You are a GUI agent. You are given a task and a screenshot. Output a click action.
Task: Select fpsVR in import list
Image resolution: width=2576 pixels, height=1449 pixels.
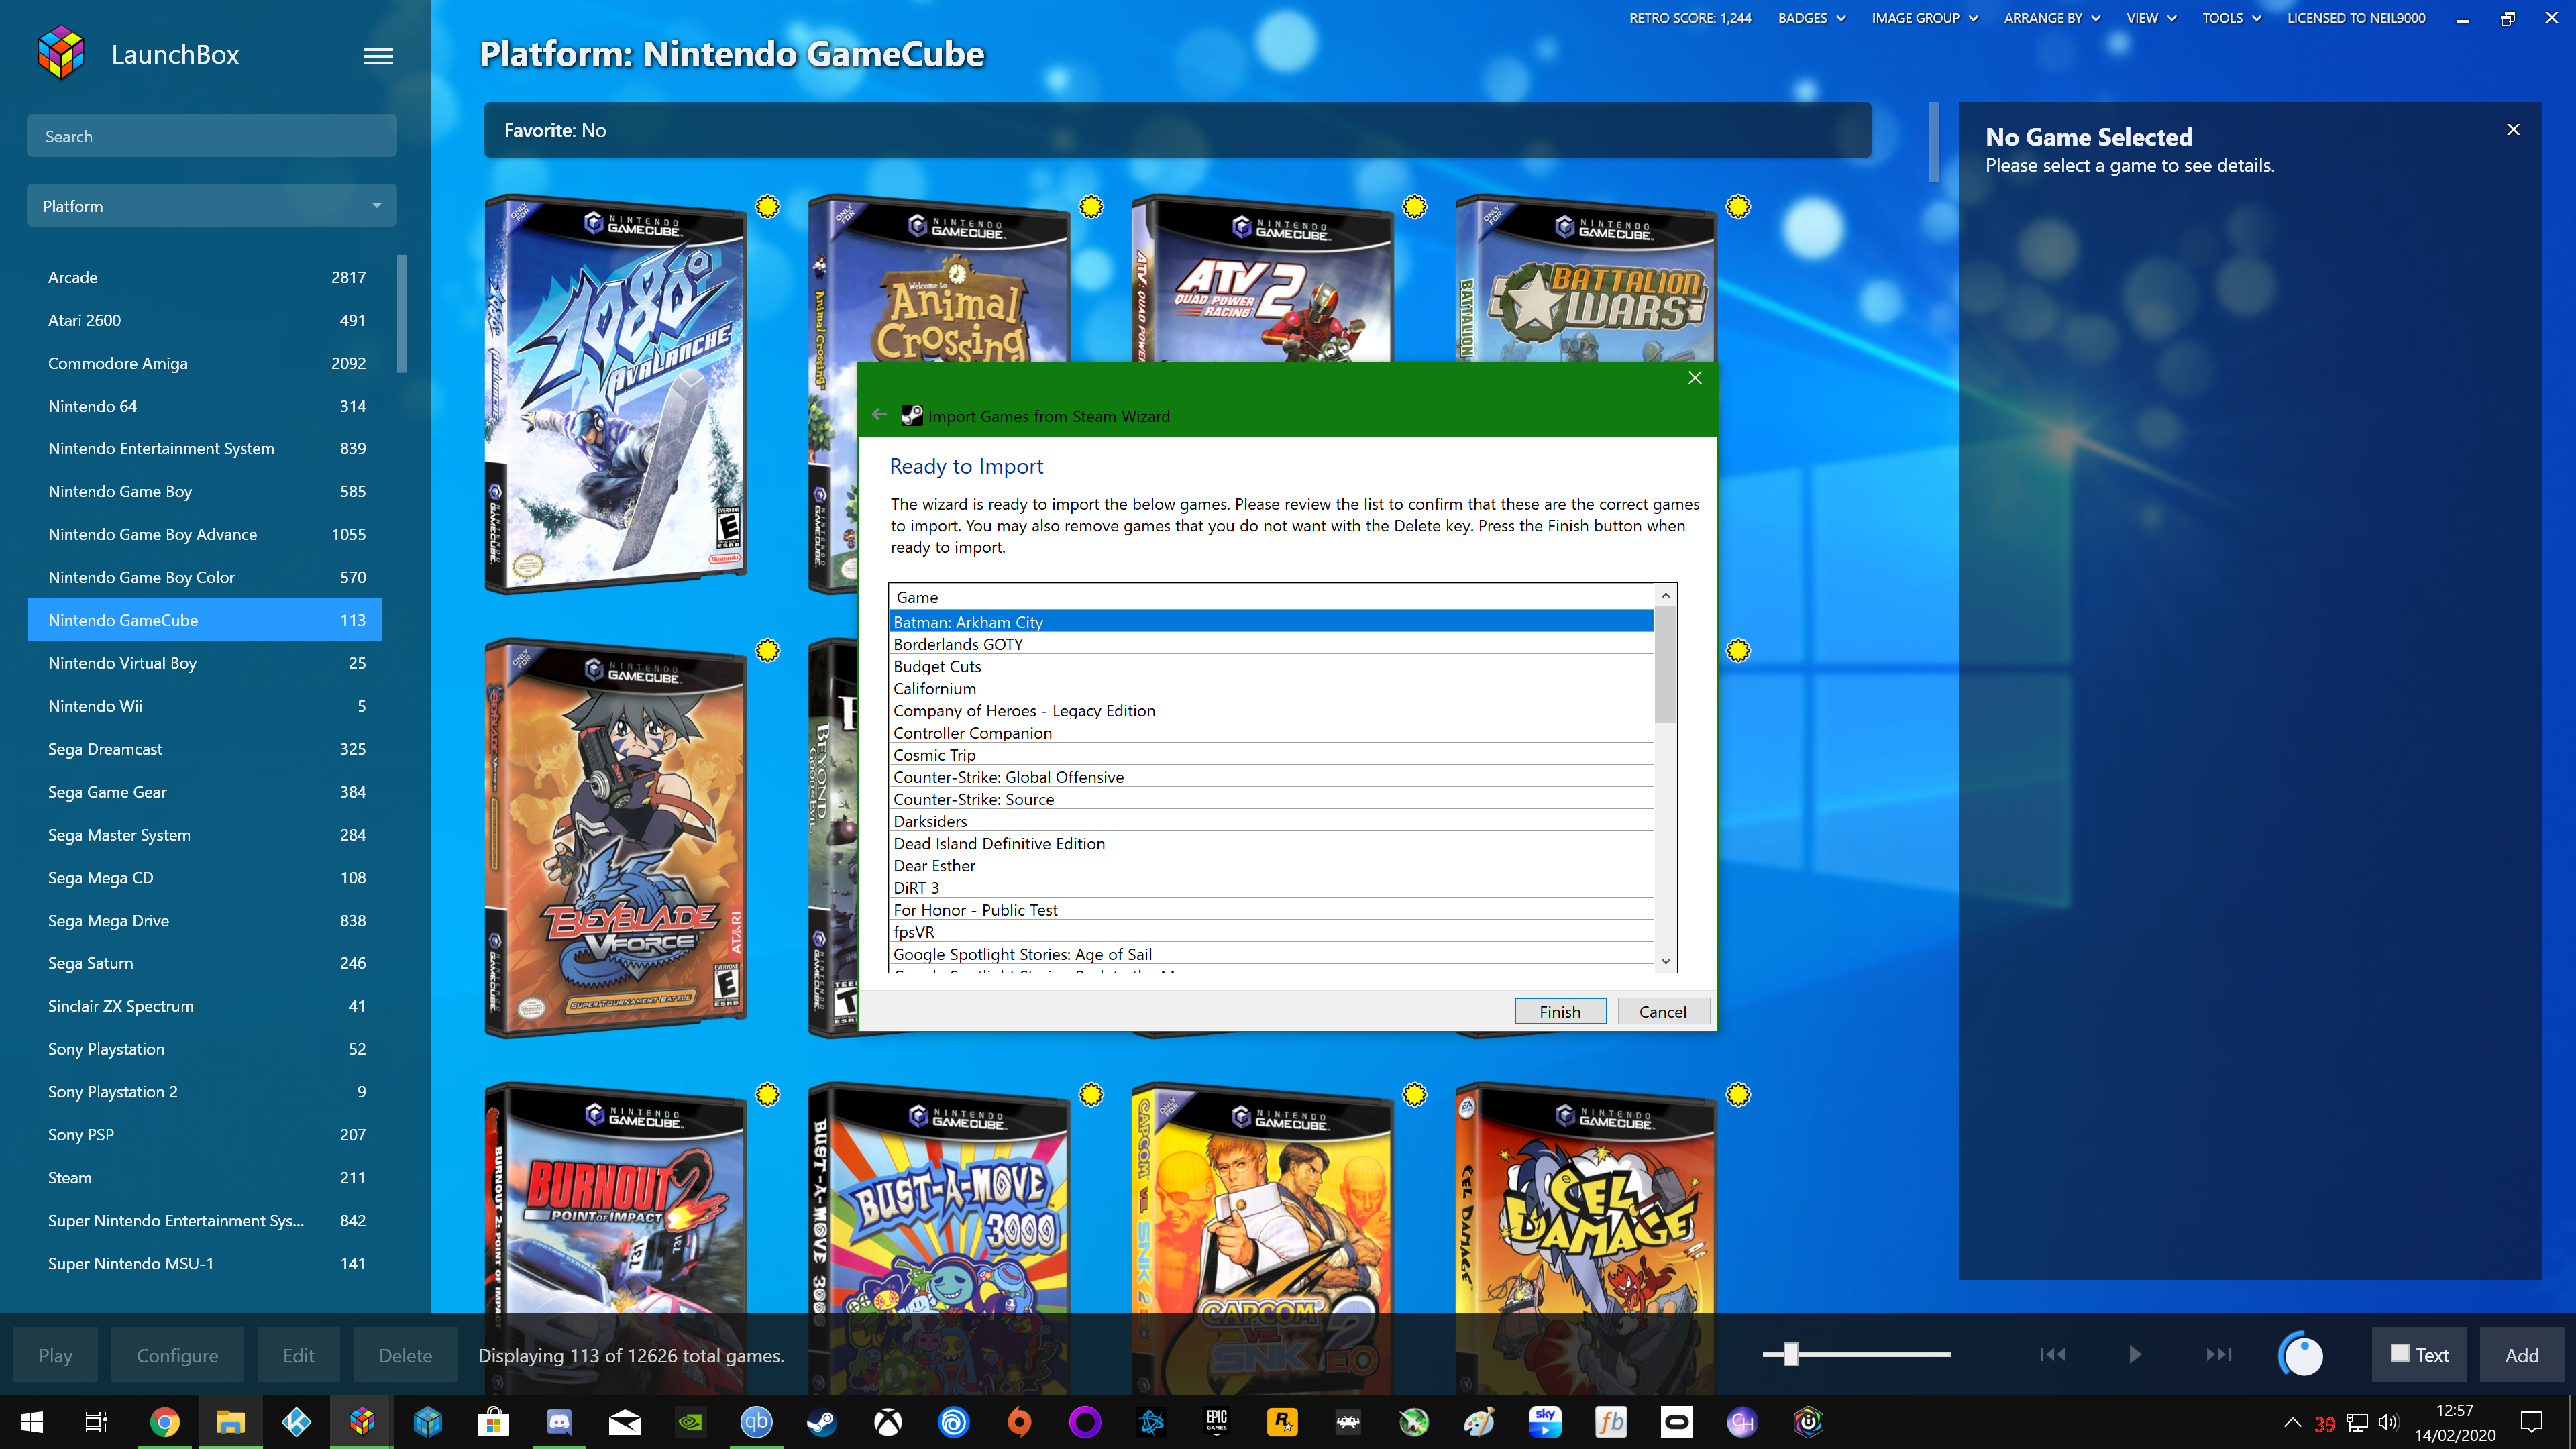[1270, 932]
